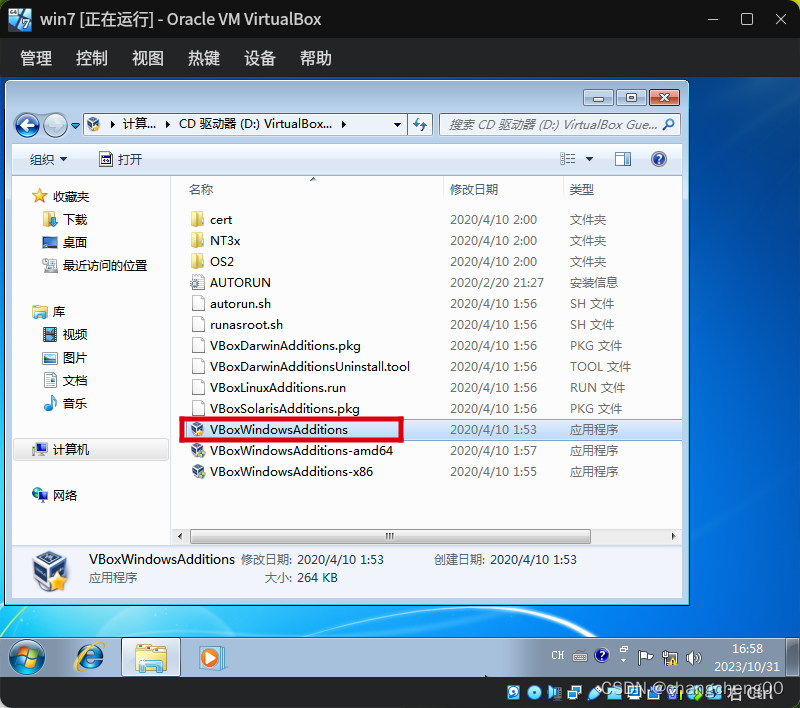
Task: Open VirtualBox 视图 menu
Action: coord(148,58)
